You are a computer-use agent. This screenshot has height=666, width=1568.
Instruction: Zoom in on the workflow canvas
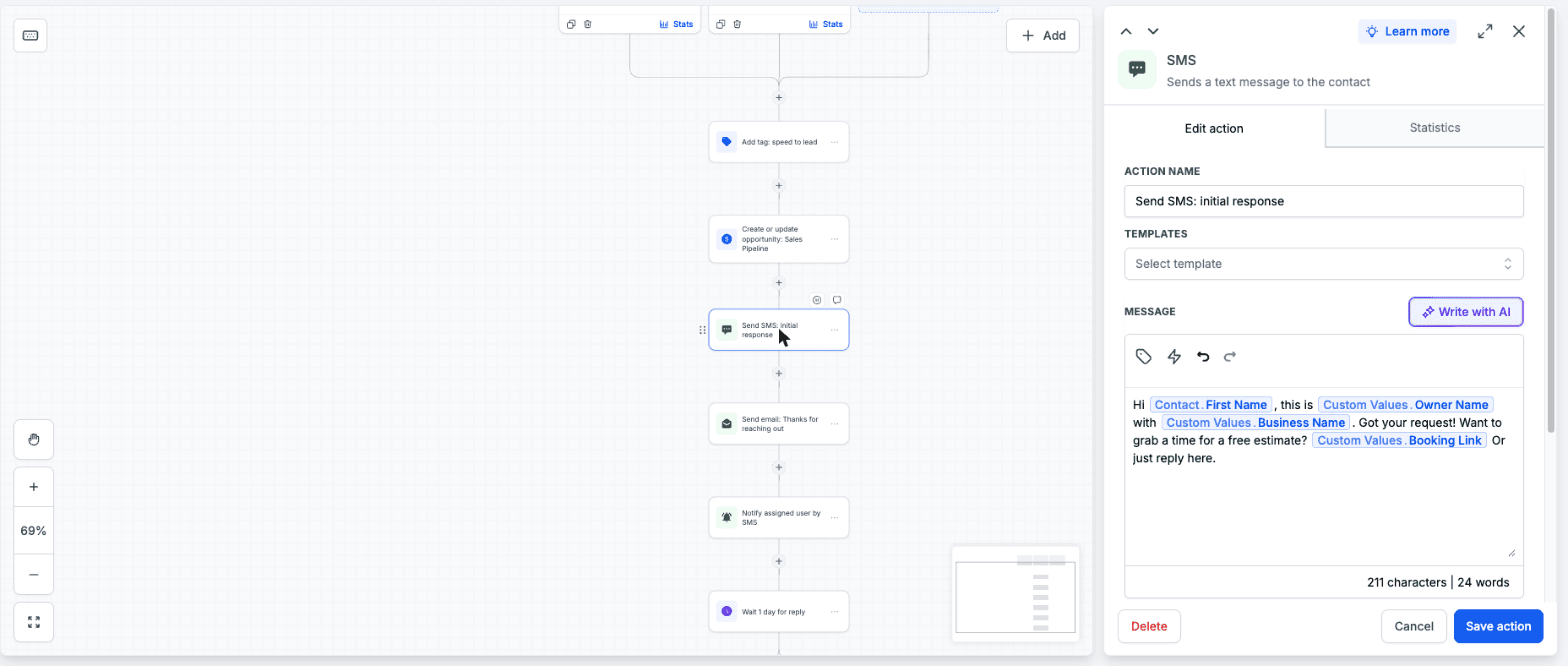pyautogui.click(x=34, y=487)
